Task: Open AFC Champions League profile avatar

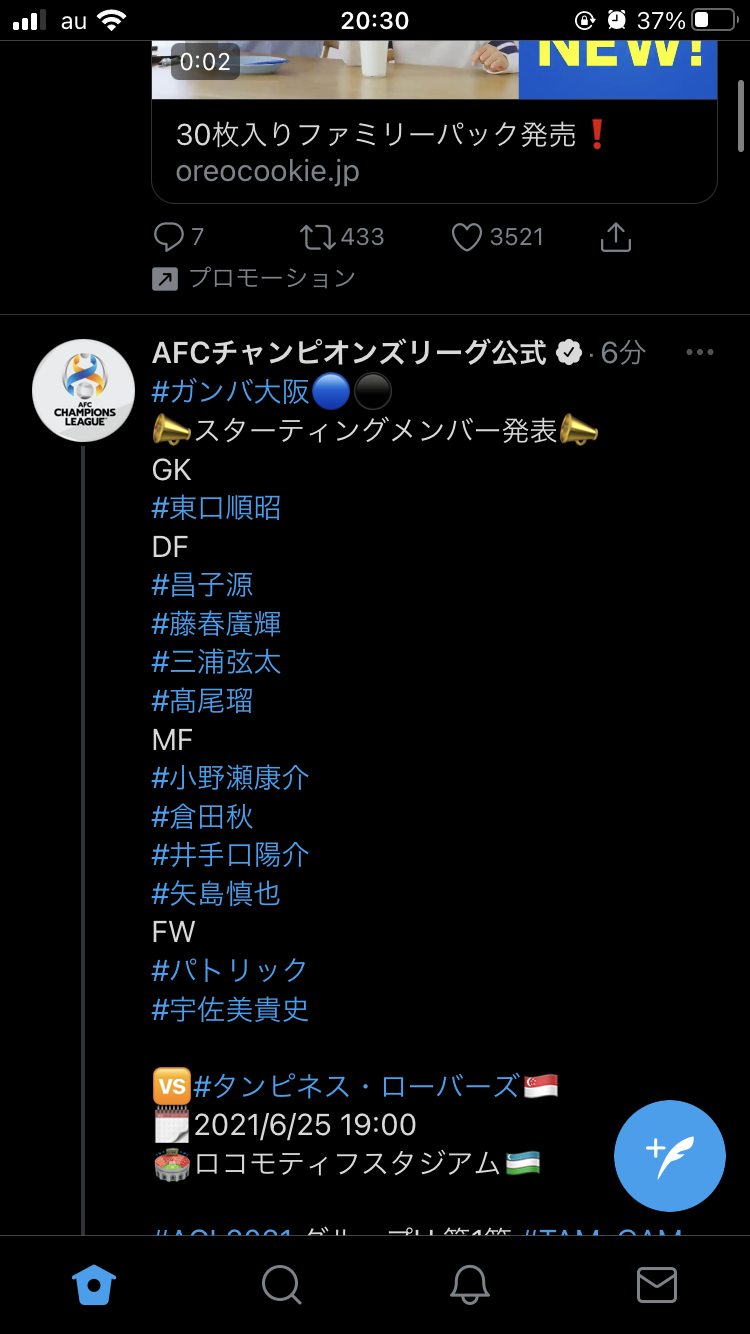Action: pos(84,390)
